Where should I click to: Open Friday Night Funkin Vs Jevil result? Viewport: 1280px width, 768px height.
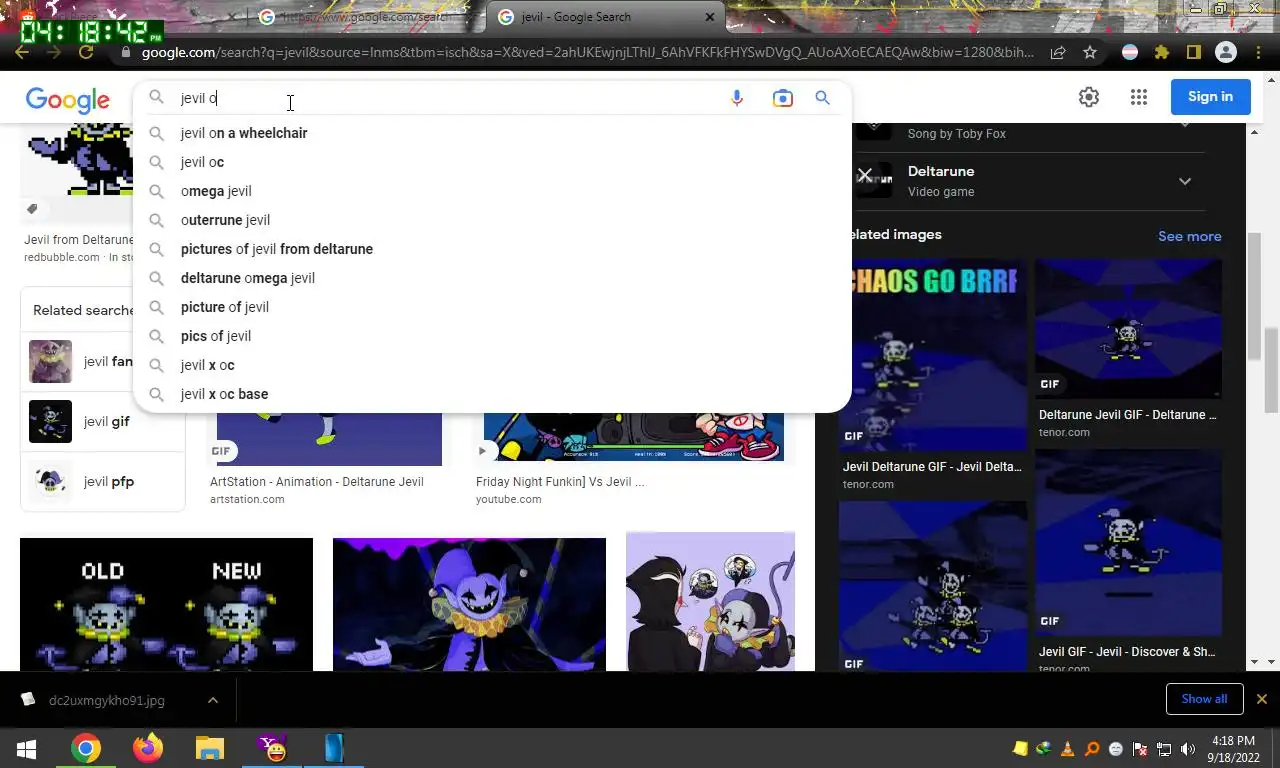click(560, 482)
